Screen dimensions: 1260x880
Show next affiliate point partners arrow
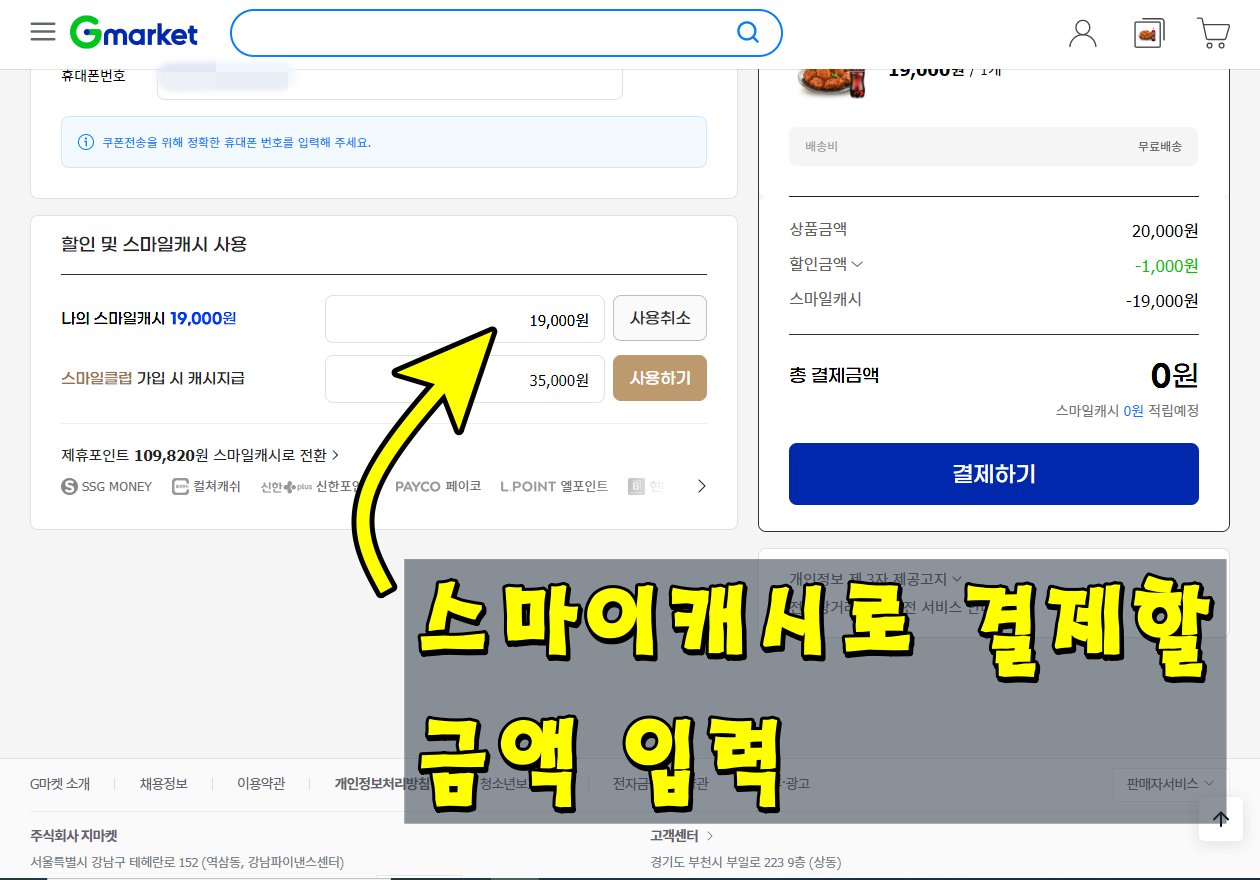[701, 486]
